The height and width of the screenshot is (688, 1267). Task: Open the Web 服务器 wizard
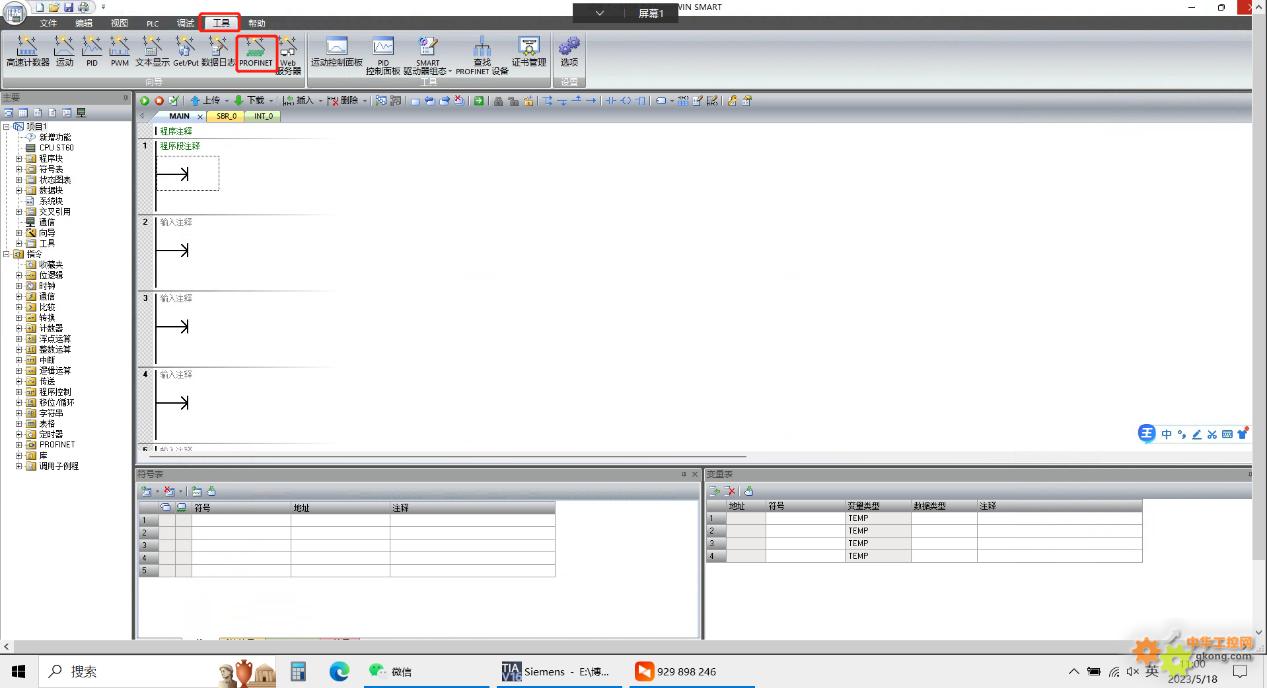coord(288,55)
